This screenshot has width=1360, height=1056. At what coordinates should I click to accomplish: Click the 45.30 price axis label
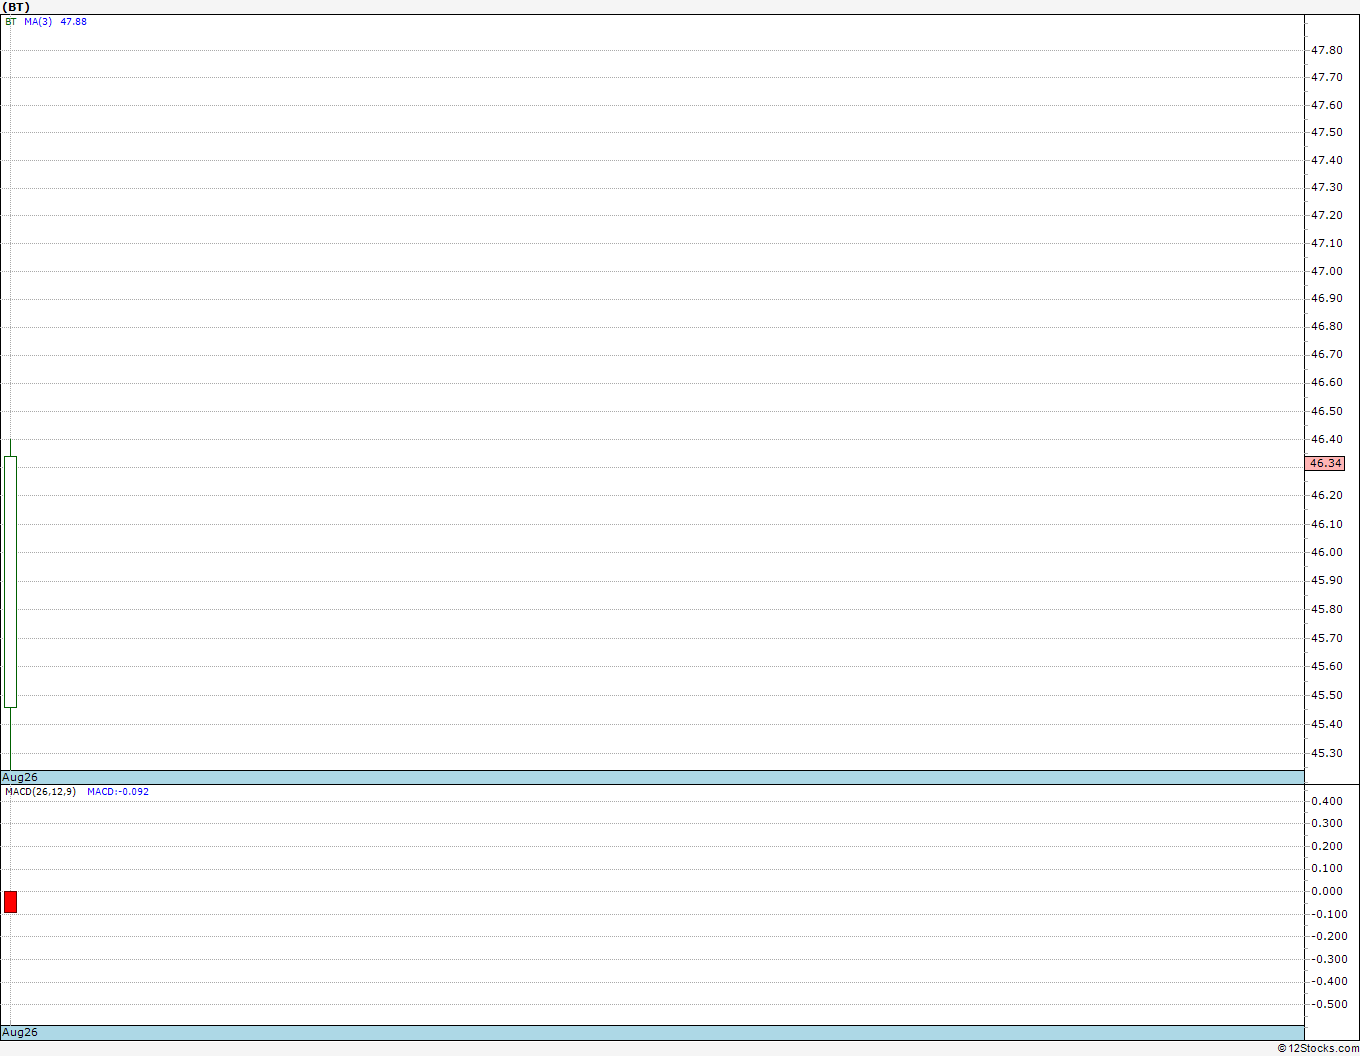[x=1327, y=753]
